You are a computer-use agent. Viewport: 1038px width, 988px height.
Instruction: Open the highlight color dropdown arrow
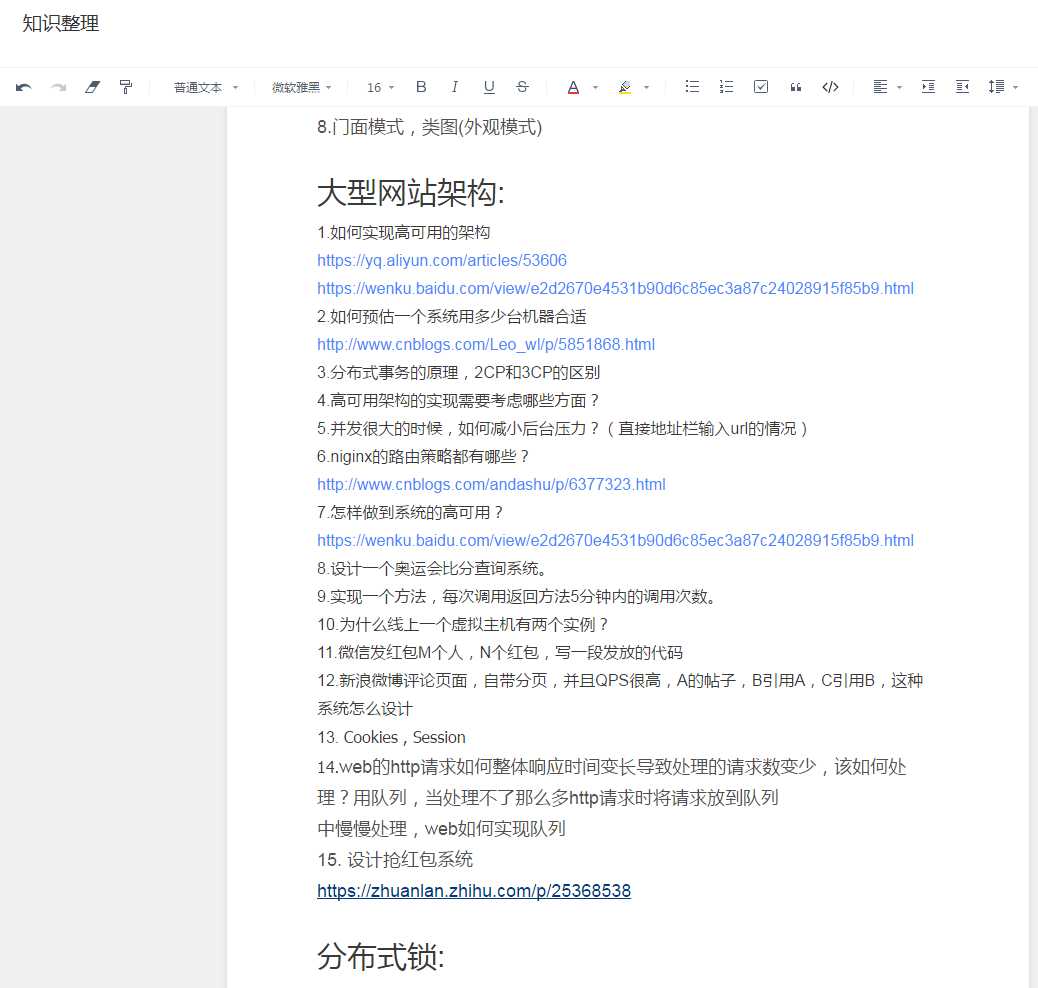pos(647,87)
